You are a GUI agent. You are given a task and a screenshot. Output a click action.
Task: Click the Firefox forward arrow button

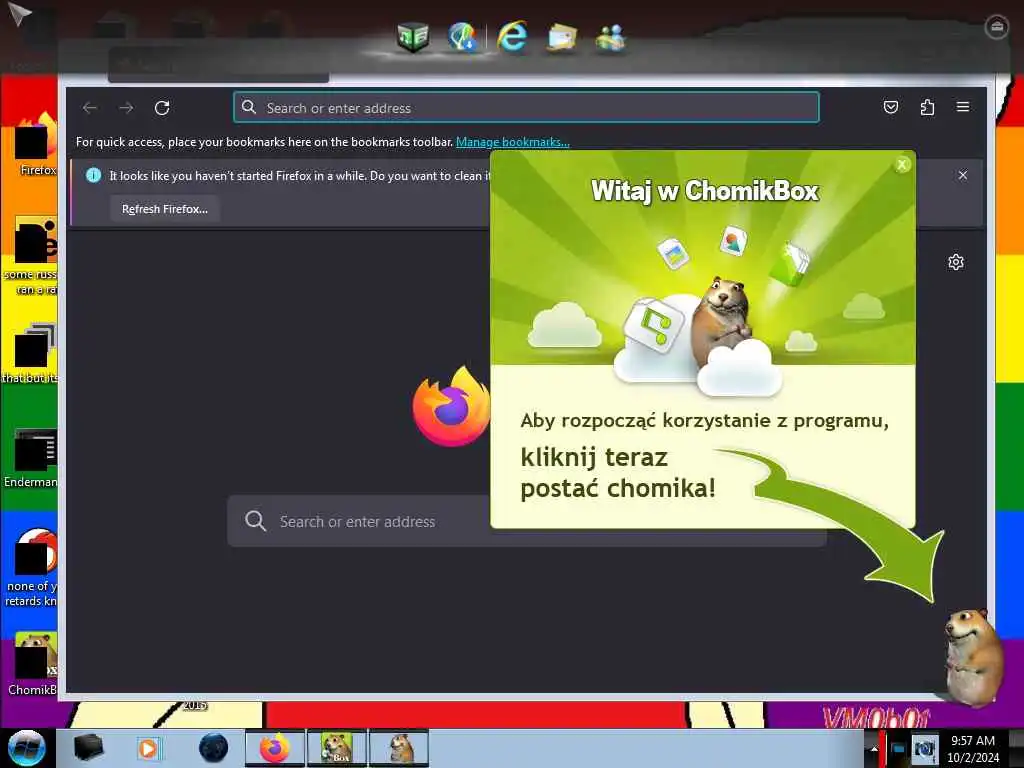(x=126, y=108)
